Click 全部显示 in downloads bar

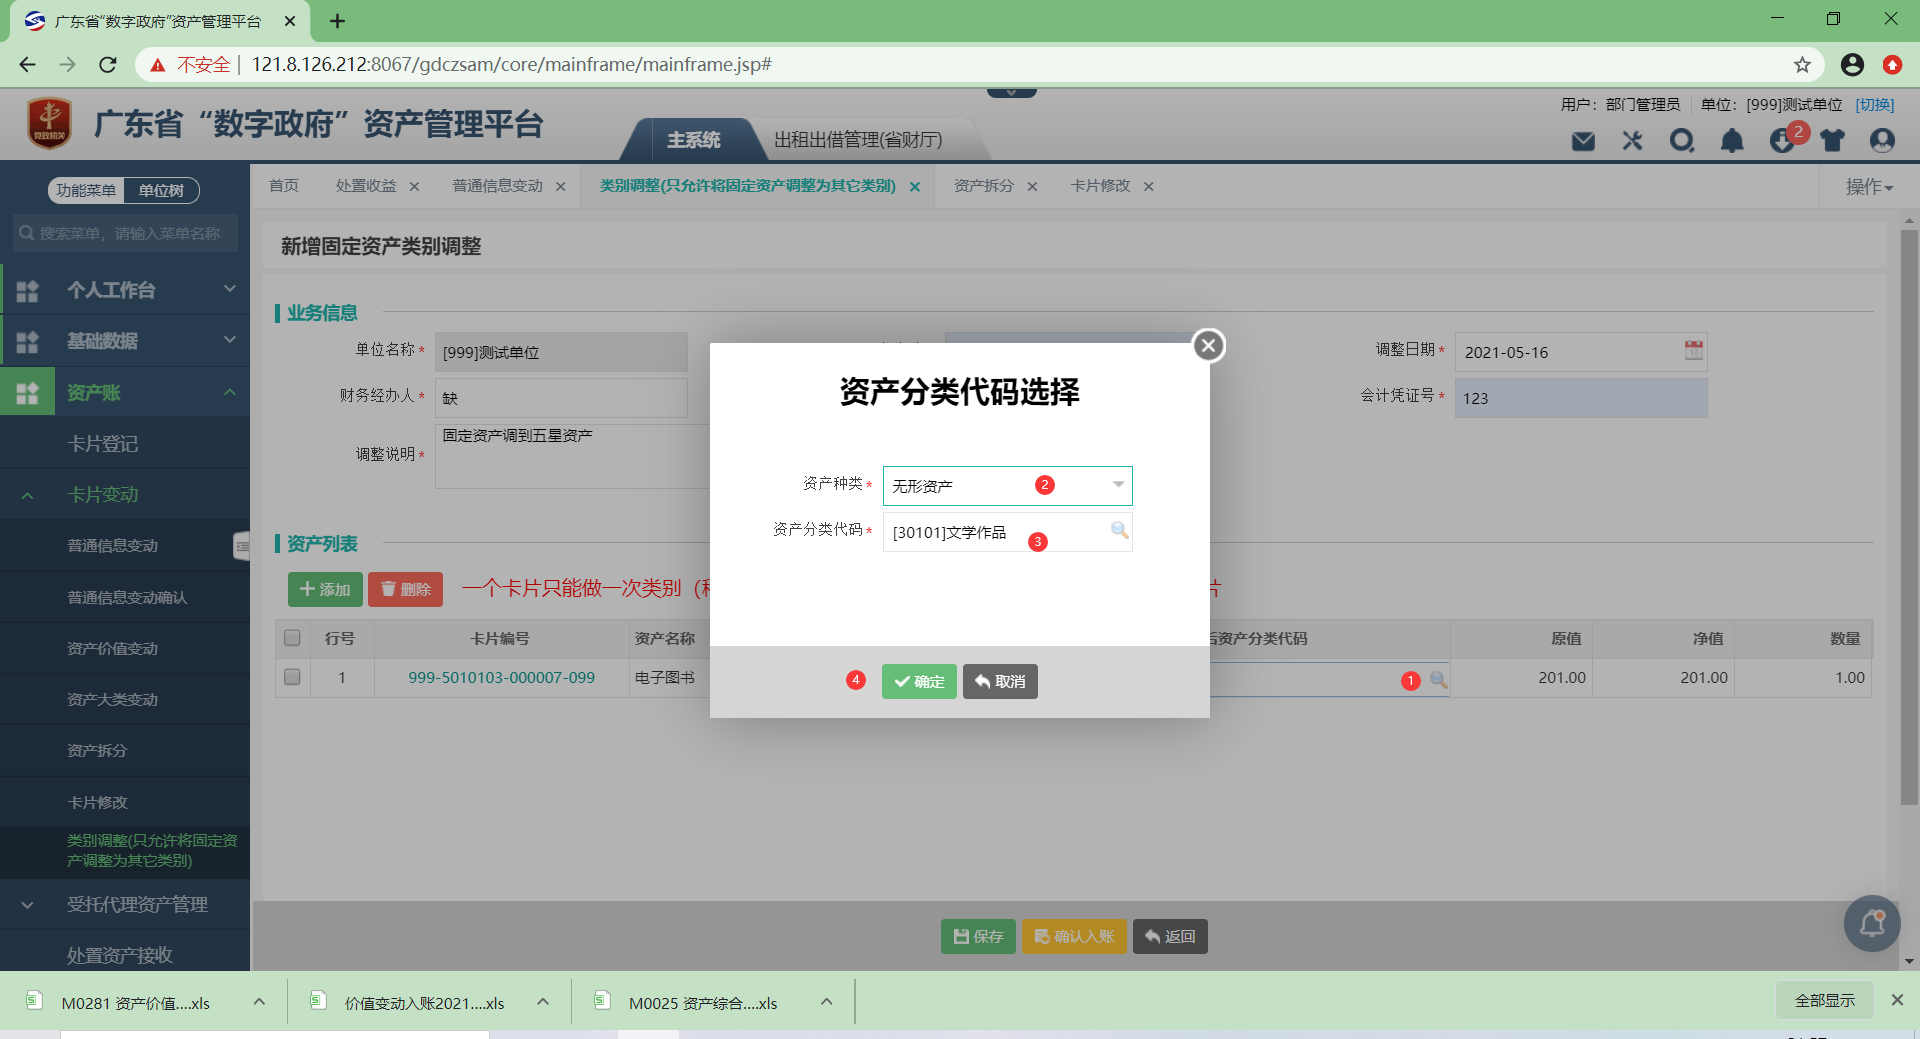tap(1825, 1000)
